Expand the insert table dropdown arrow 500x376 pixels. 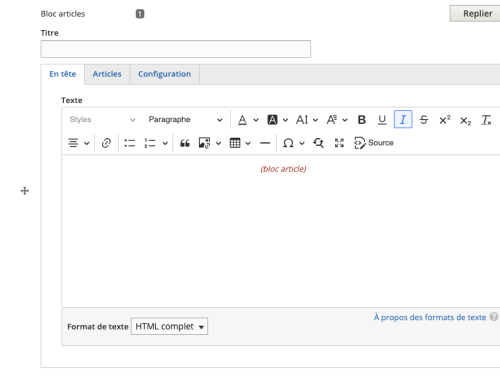pos(248,143)
